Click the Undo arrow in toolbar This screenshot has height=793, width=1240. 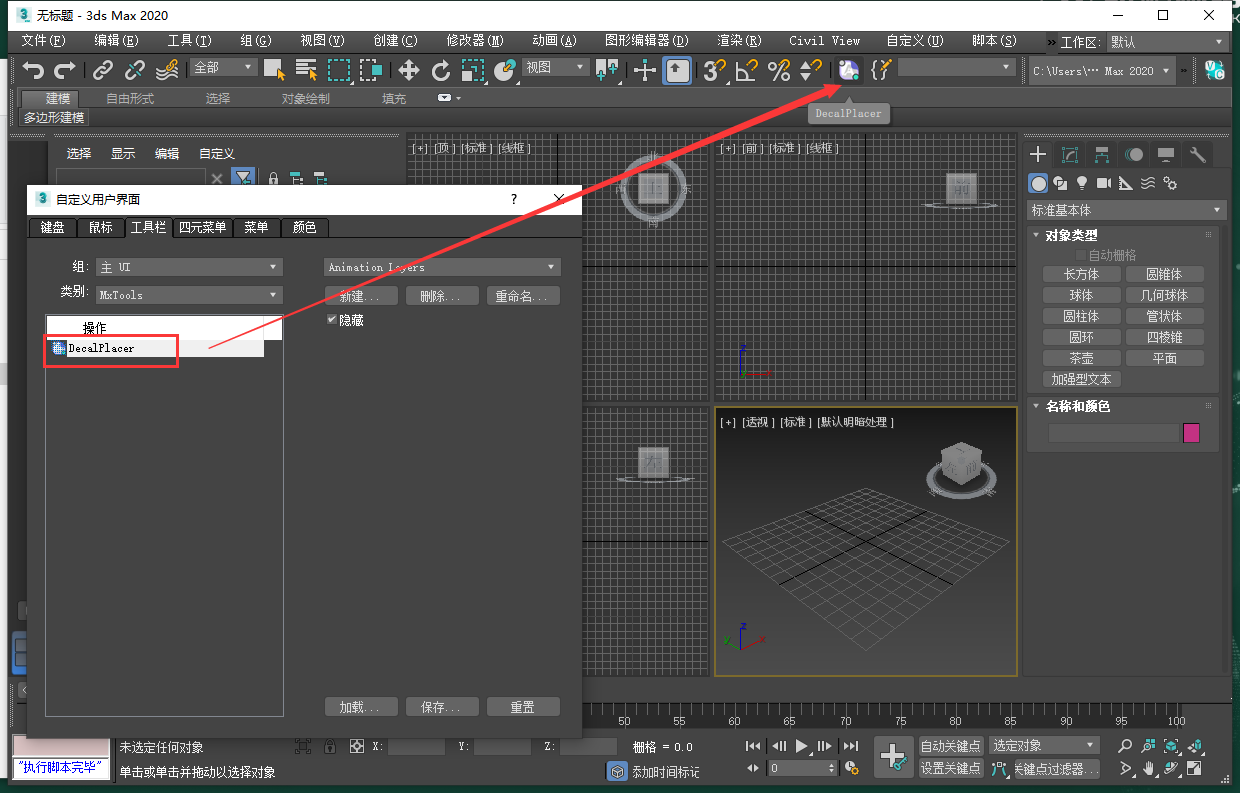tap(34, 70)
